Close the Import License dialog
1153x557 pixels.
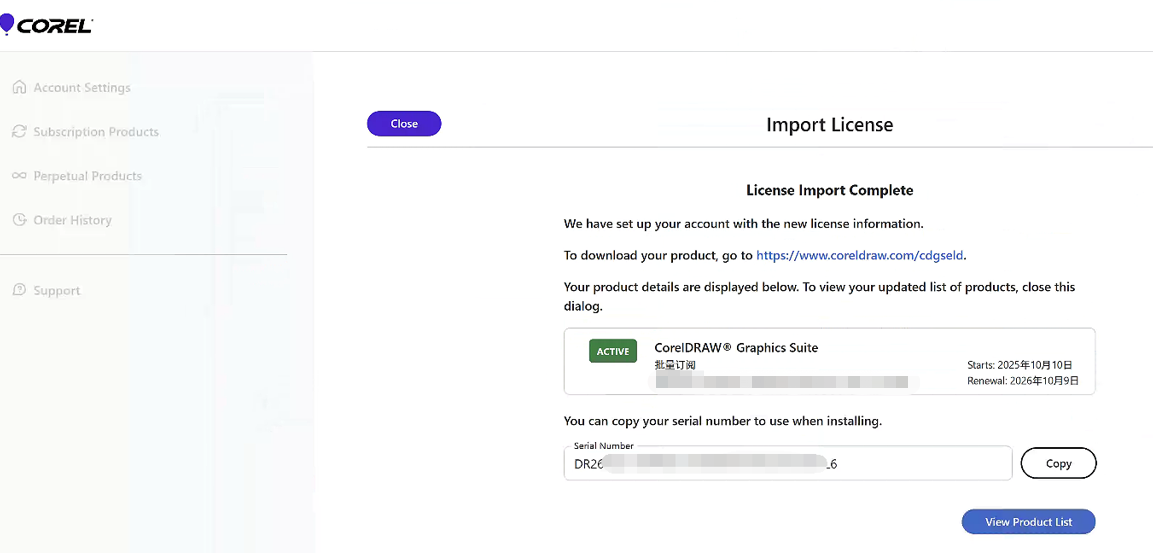tap(404, 124)
